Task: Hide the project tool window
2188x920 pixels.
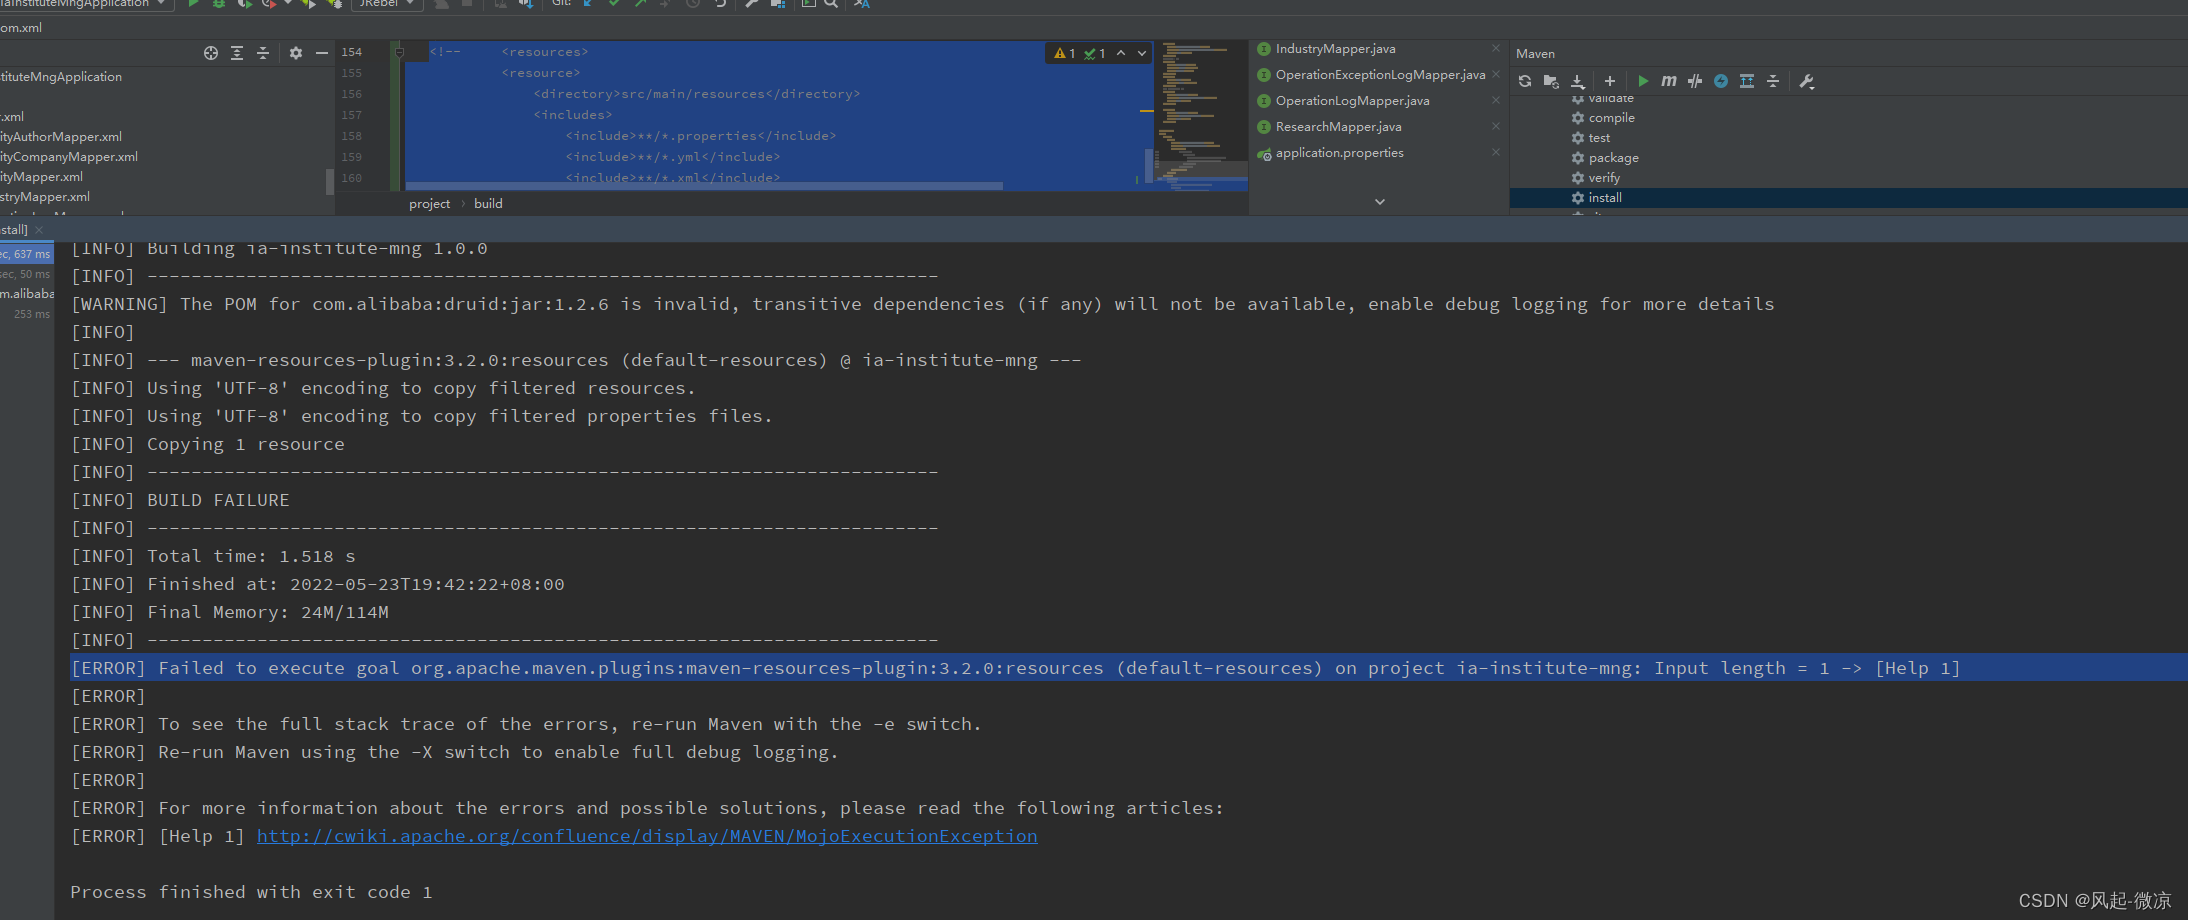Action: pos(322,53)
